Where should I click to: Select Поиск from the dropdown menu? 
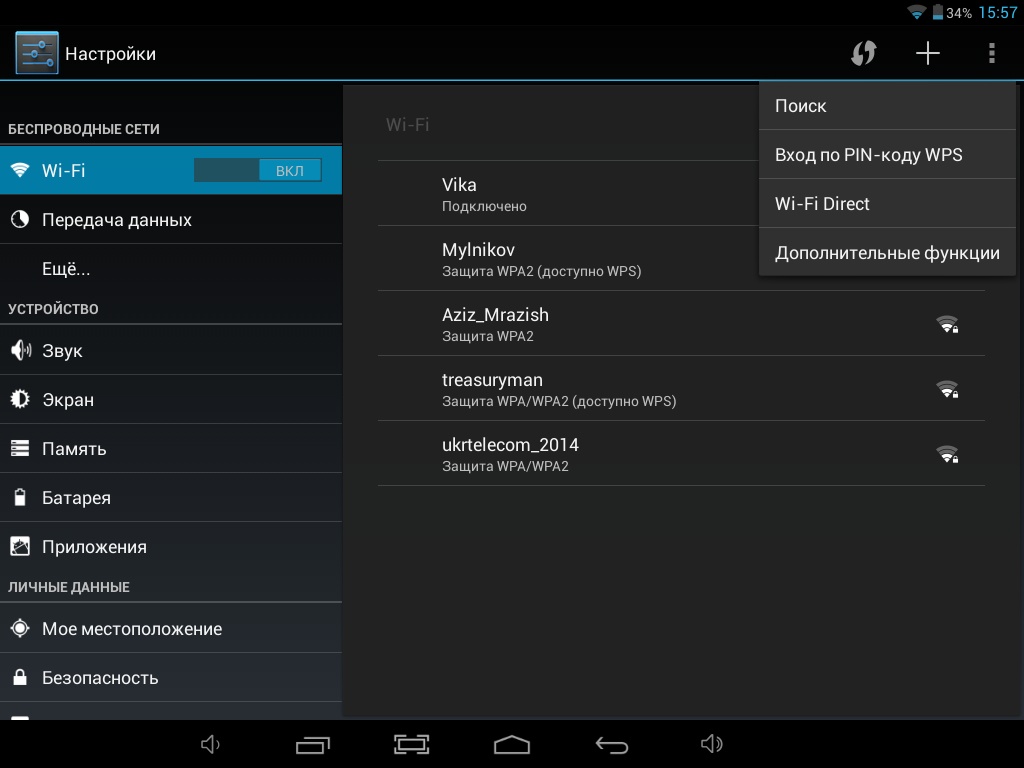(x=887, y=106)
